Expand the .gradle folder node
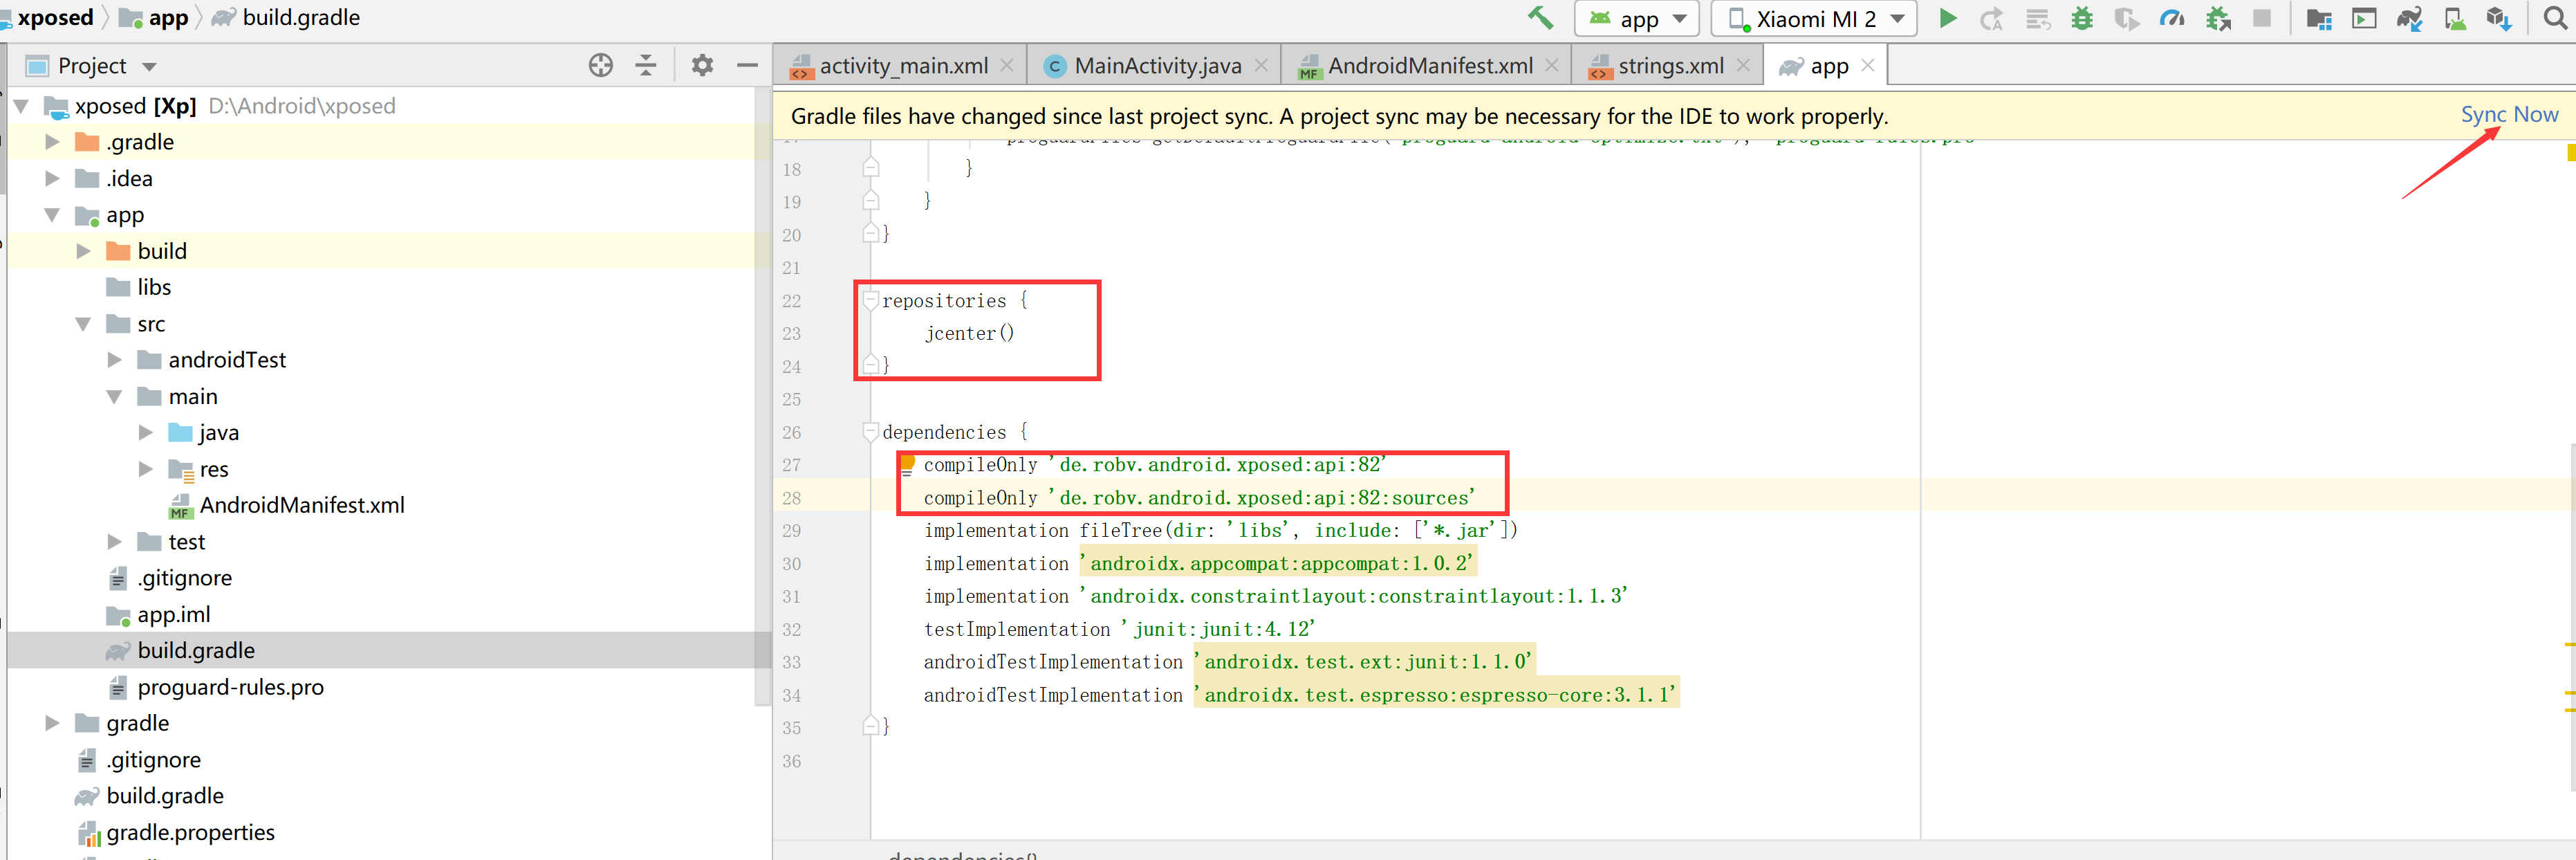The height and width of the screenshot is (860, 2576). (52, 142)
